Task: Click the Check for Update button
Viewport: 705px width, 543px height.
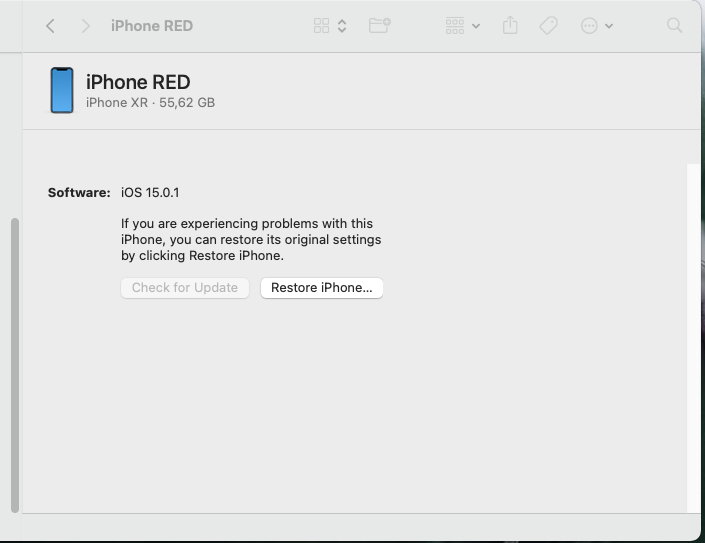Action: (185, 288)
